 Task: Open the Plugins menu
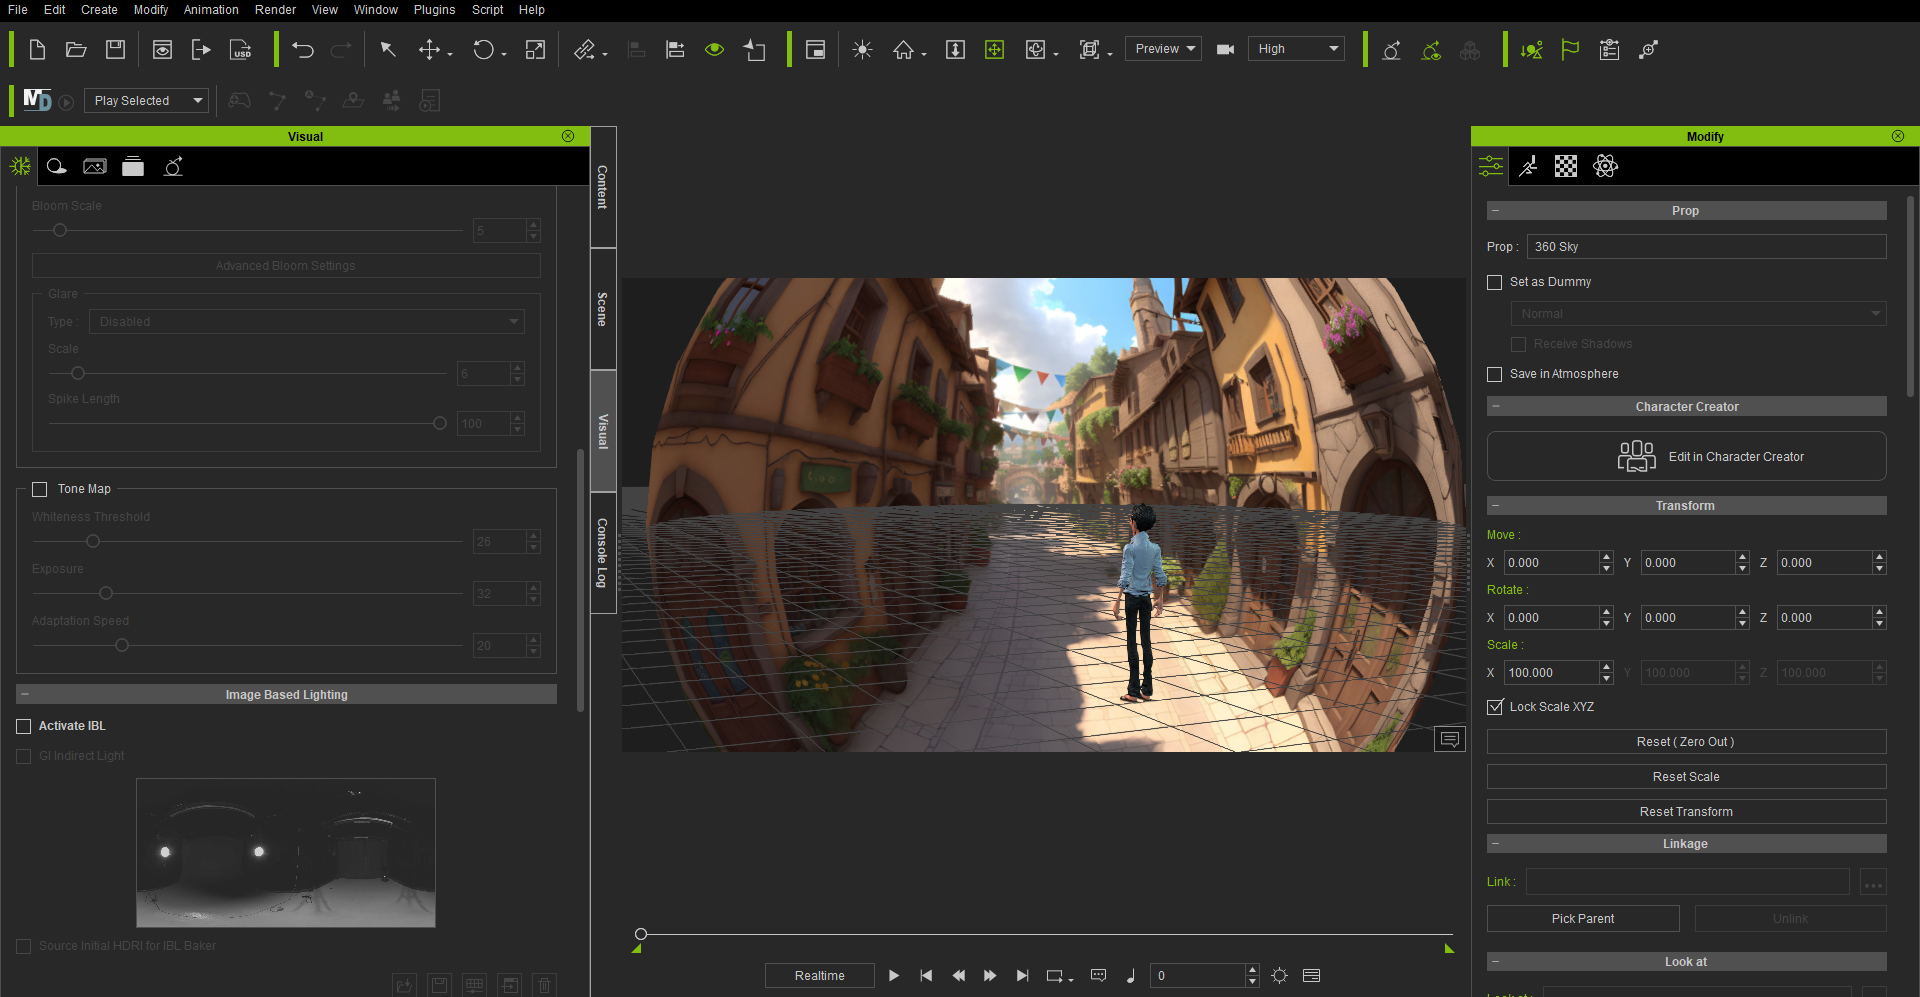434,10
